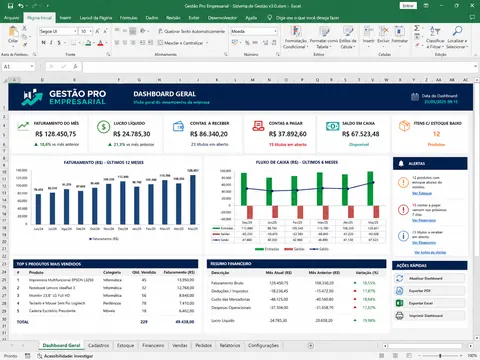Open Format as Table (Formatar como Tabela)
Screen dimensions: 480x360
[324, 37]
